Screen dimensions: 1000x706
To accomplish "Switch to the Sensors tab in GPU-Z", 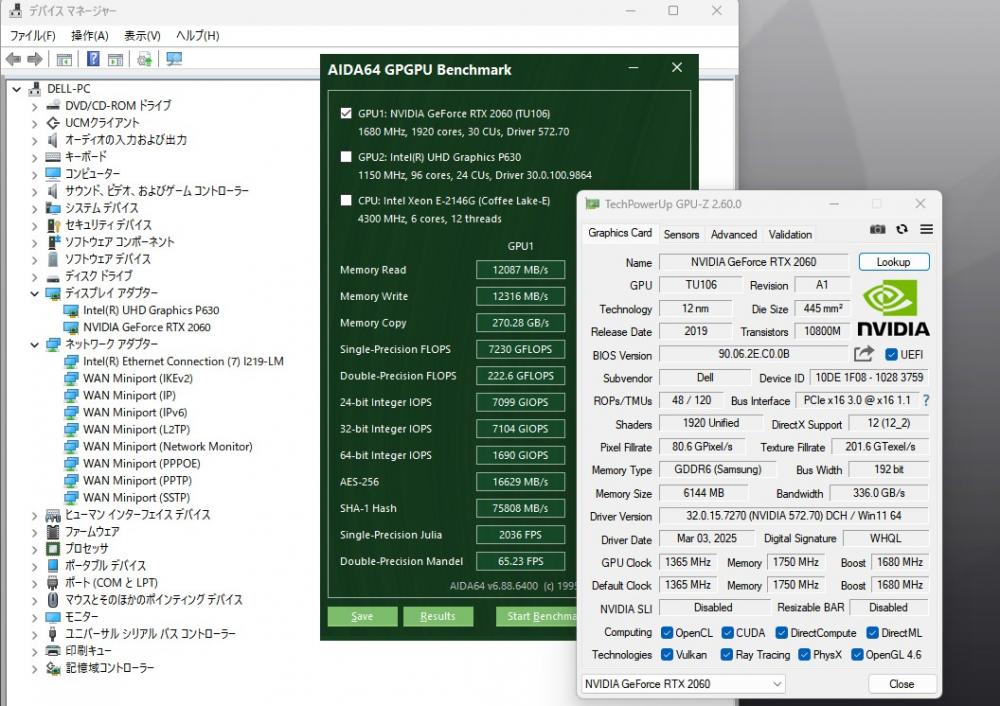I will (681, 234).
